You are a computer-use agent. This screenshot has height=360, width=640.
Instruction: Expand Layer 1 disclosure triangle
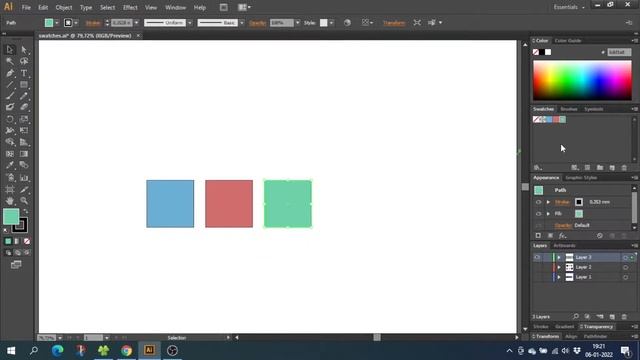(x=559, y=277)
